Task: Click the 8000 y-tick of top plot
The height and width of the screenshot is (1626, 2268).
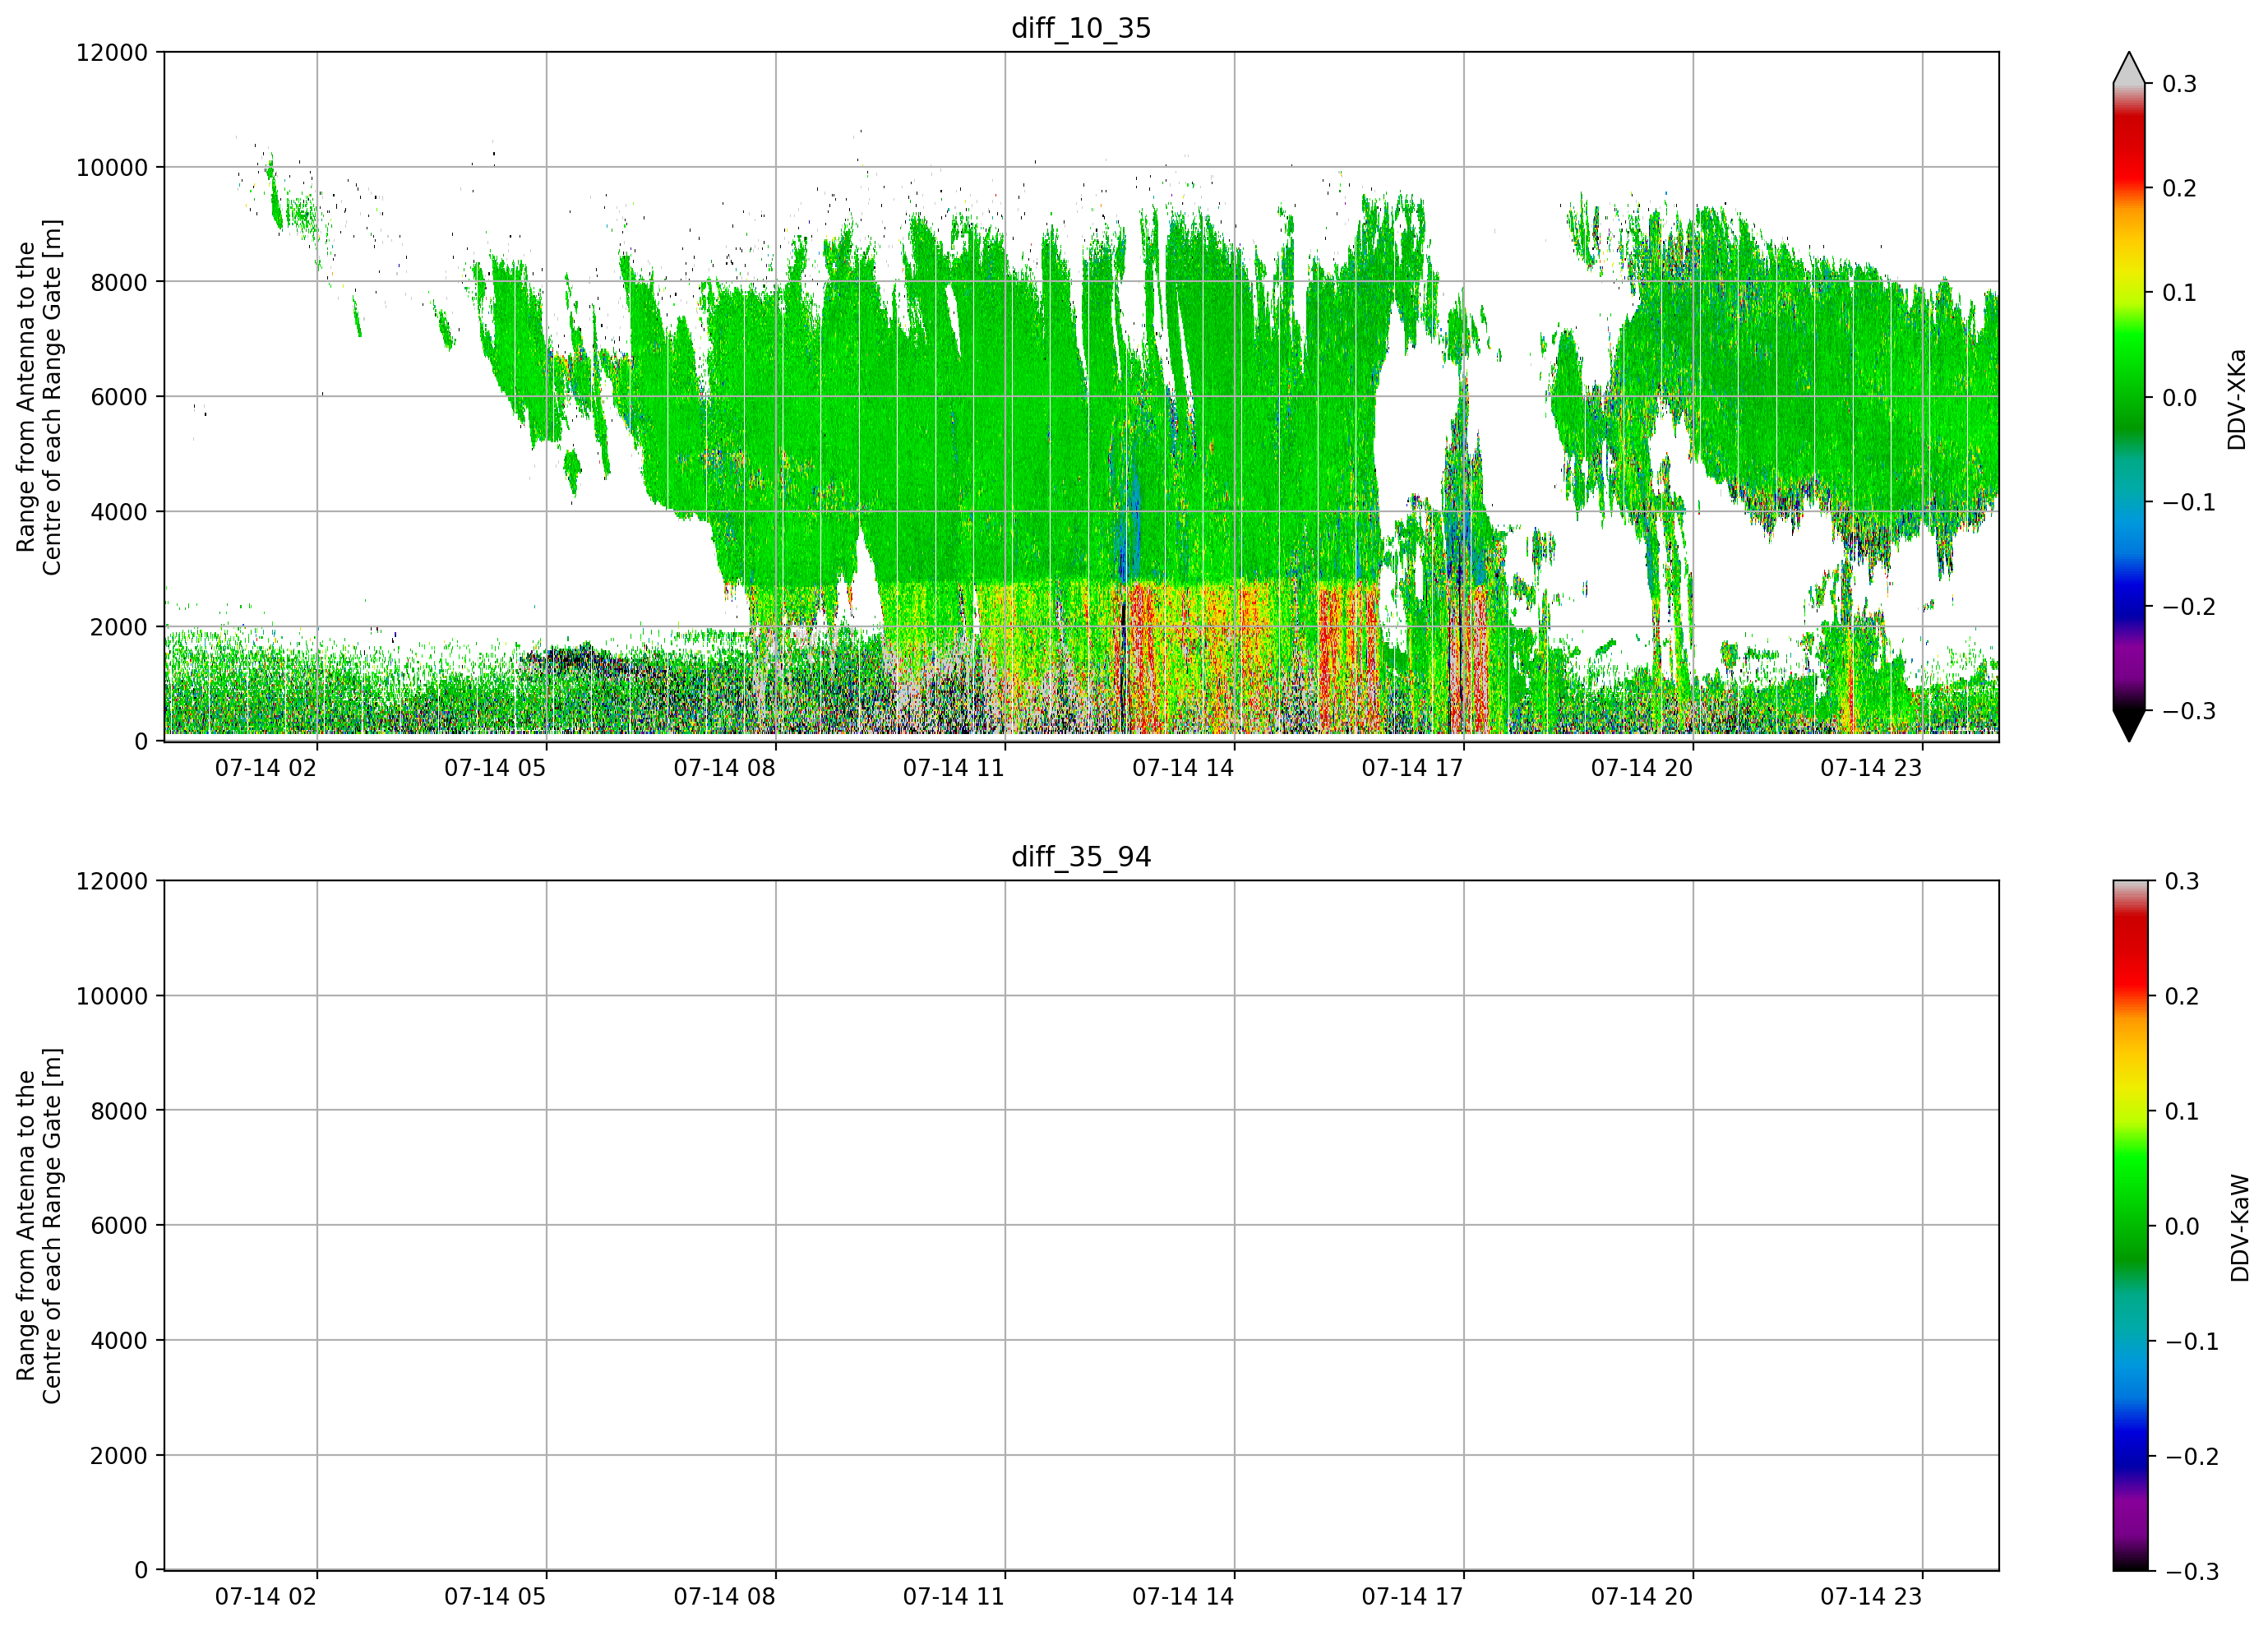Action: 119,283
